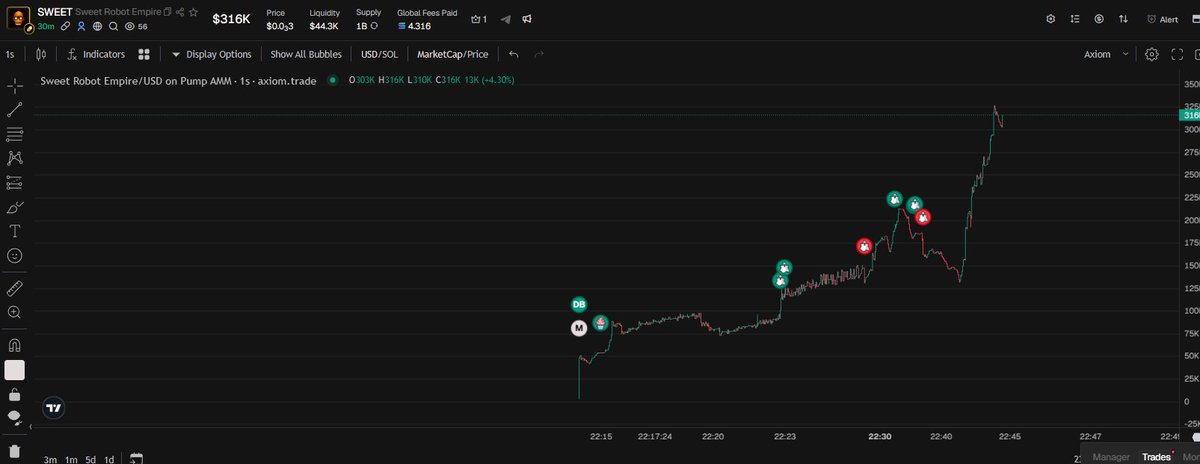Open the link icon under SWEET
1200x464 pixels.
64,27
